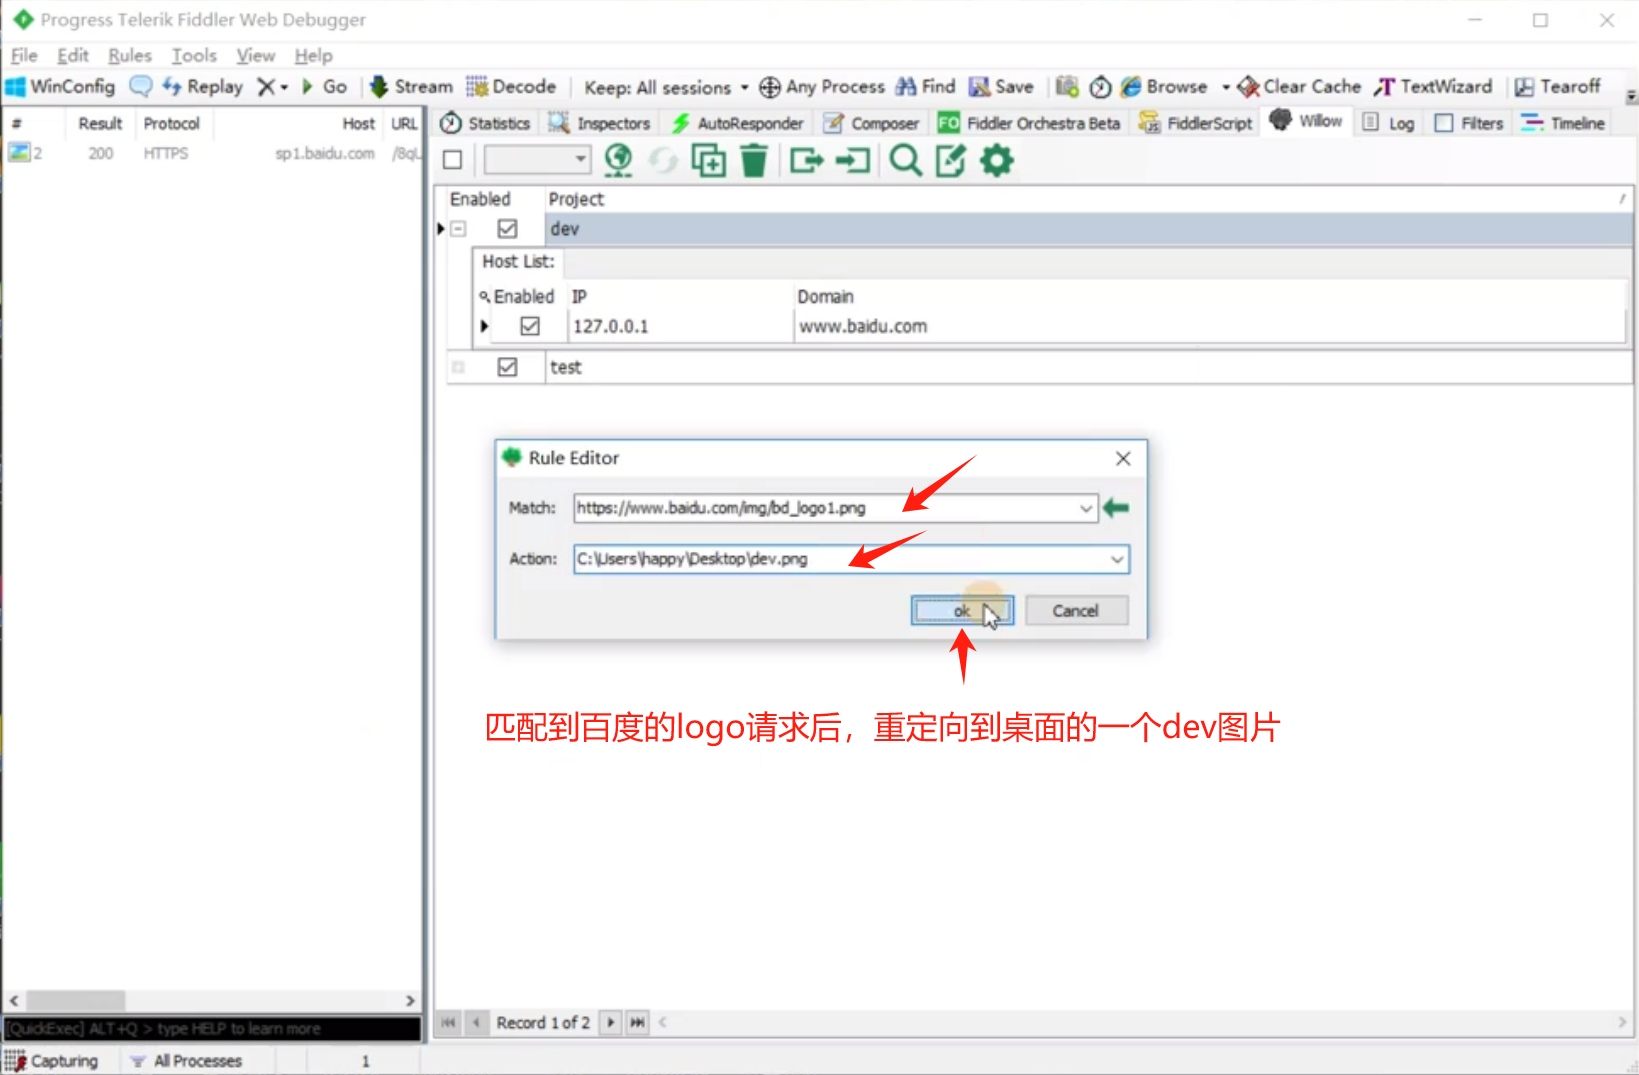This screenshot has width=1639, height=1075.
Task: Jump to last record in navigator
Action: point(637,1022)
